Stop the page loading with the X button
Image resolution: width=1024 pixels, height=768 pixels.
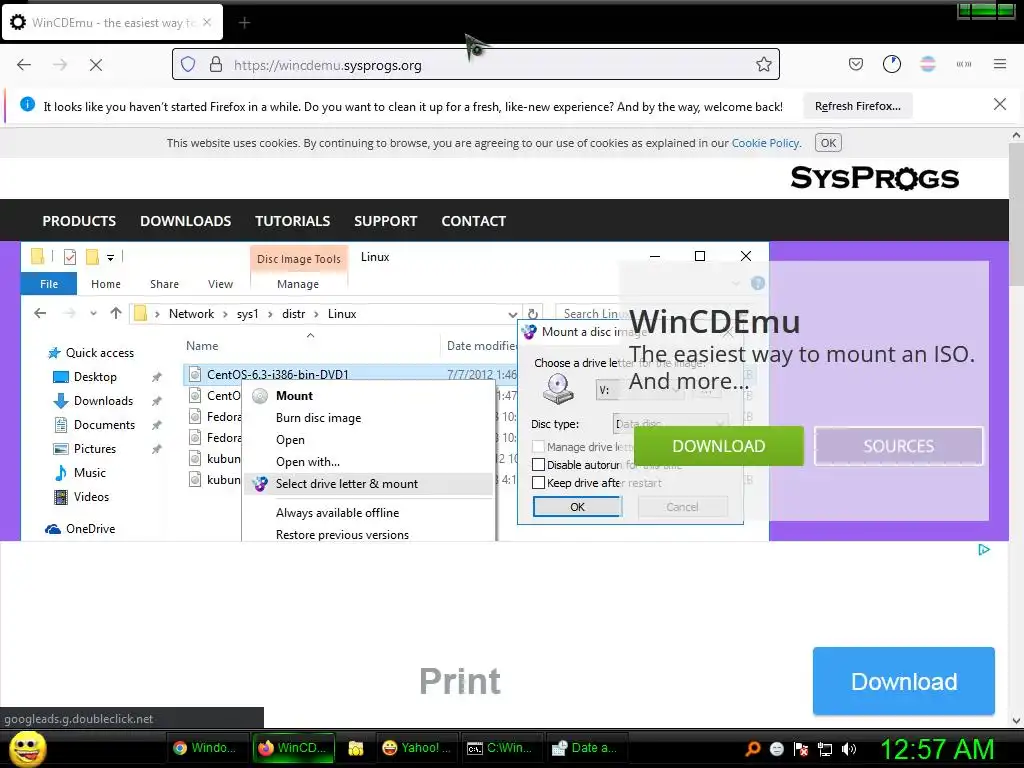(x=96, y=65)
